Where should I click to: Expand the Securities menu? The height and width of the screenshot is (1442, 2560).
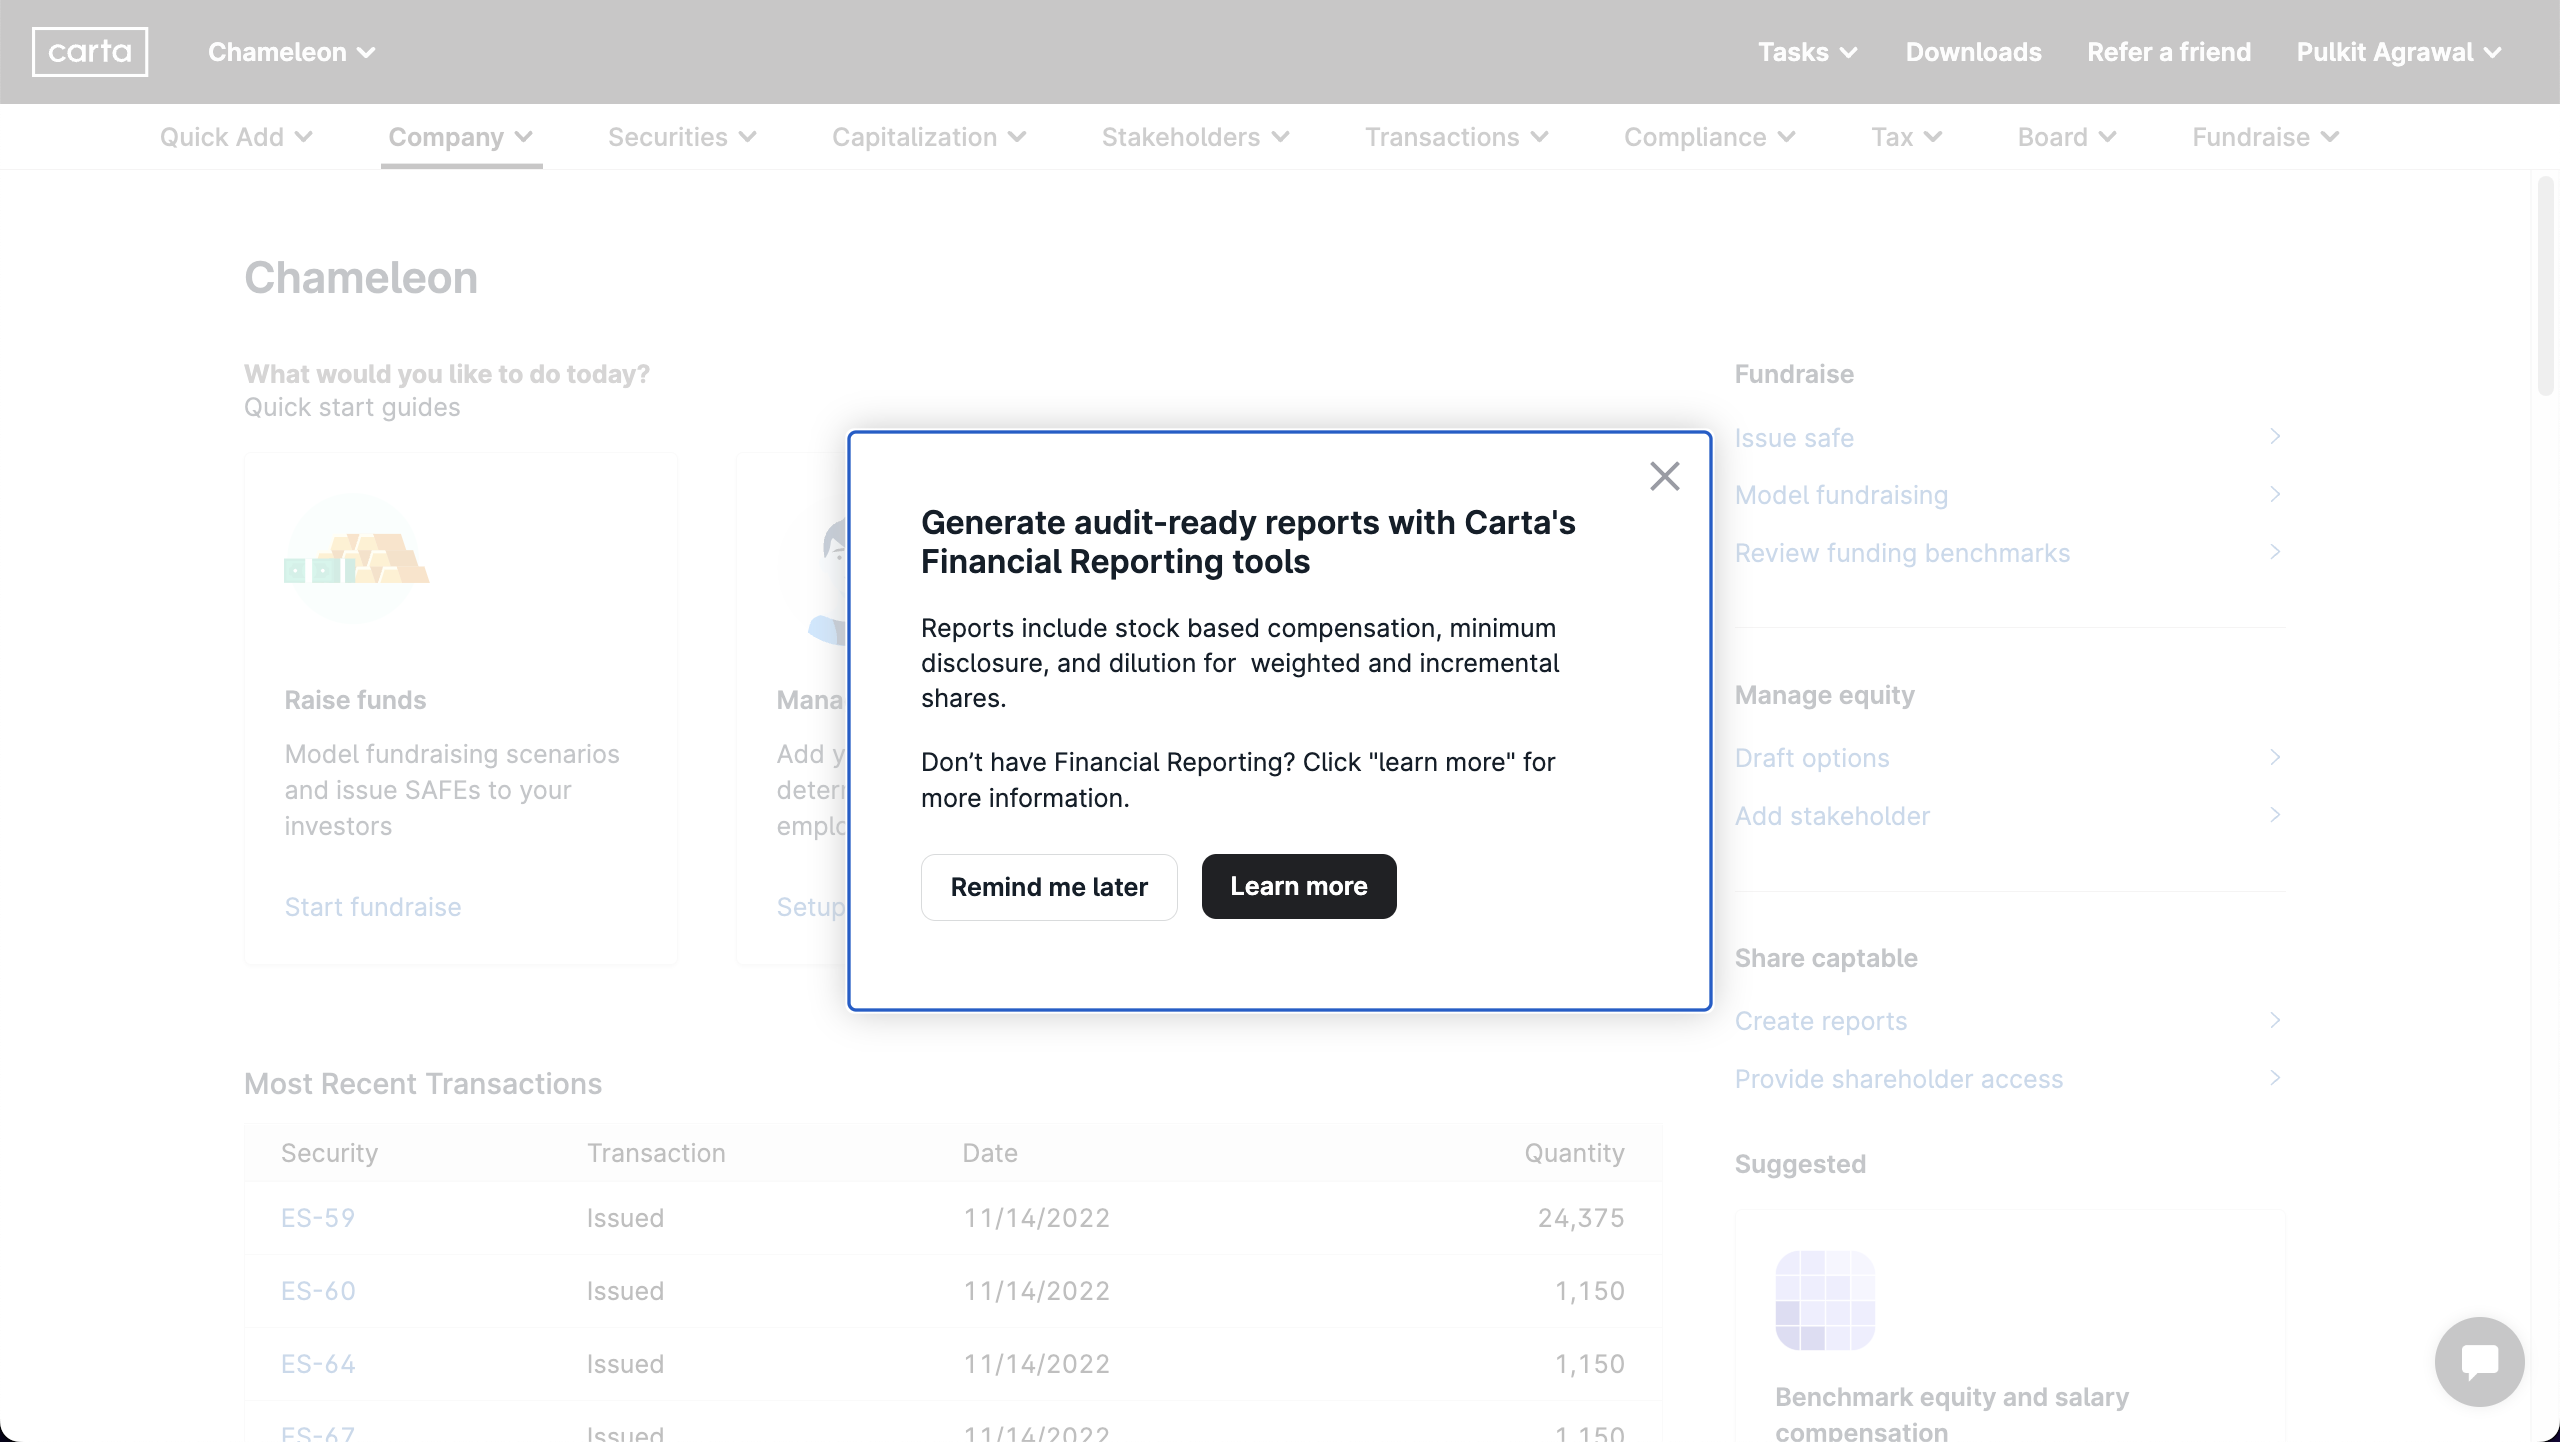coord(682,137)
